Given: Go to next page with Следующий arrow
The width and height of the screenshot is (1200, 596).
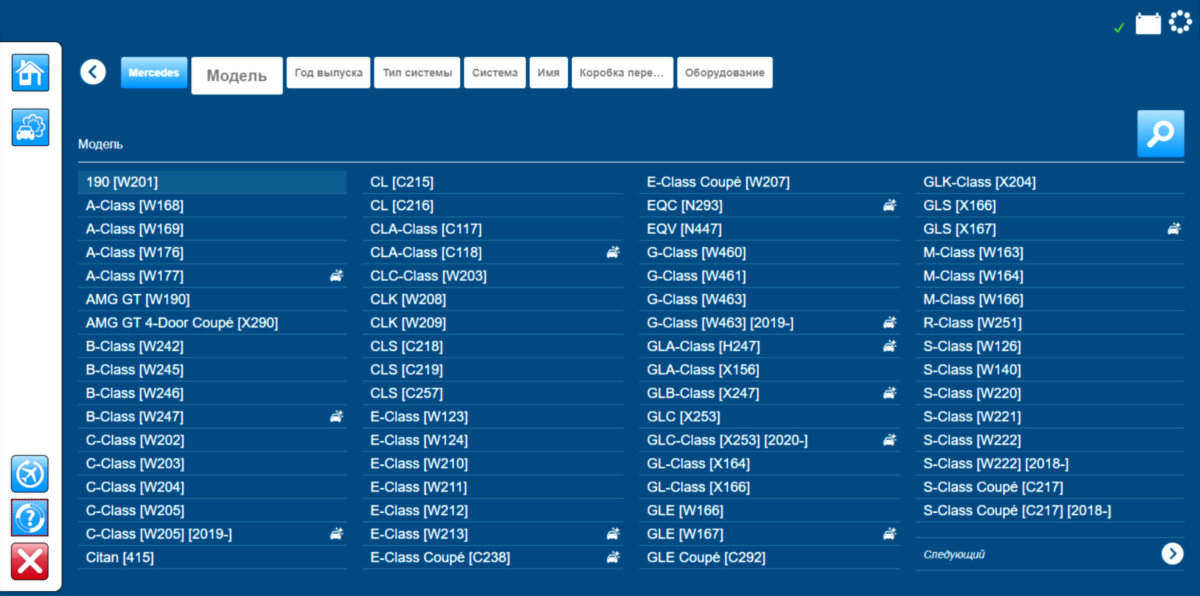Looking at the screenshot, I should click(1172, 554).
